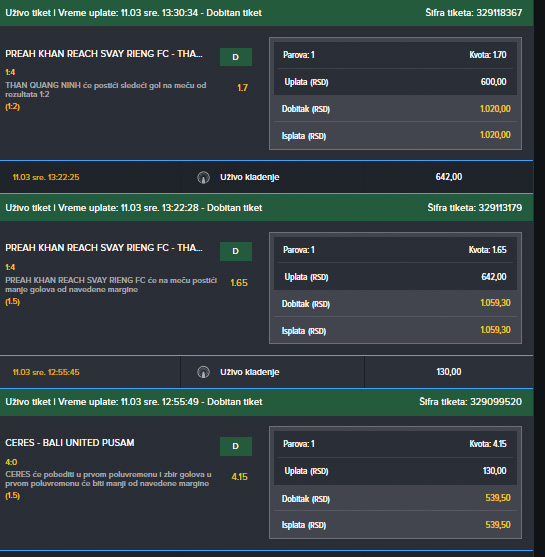
Task: Click the Isplata 1.020,00 payout row
Action: coord(395,135)
